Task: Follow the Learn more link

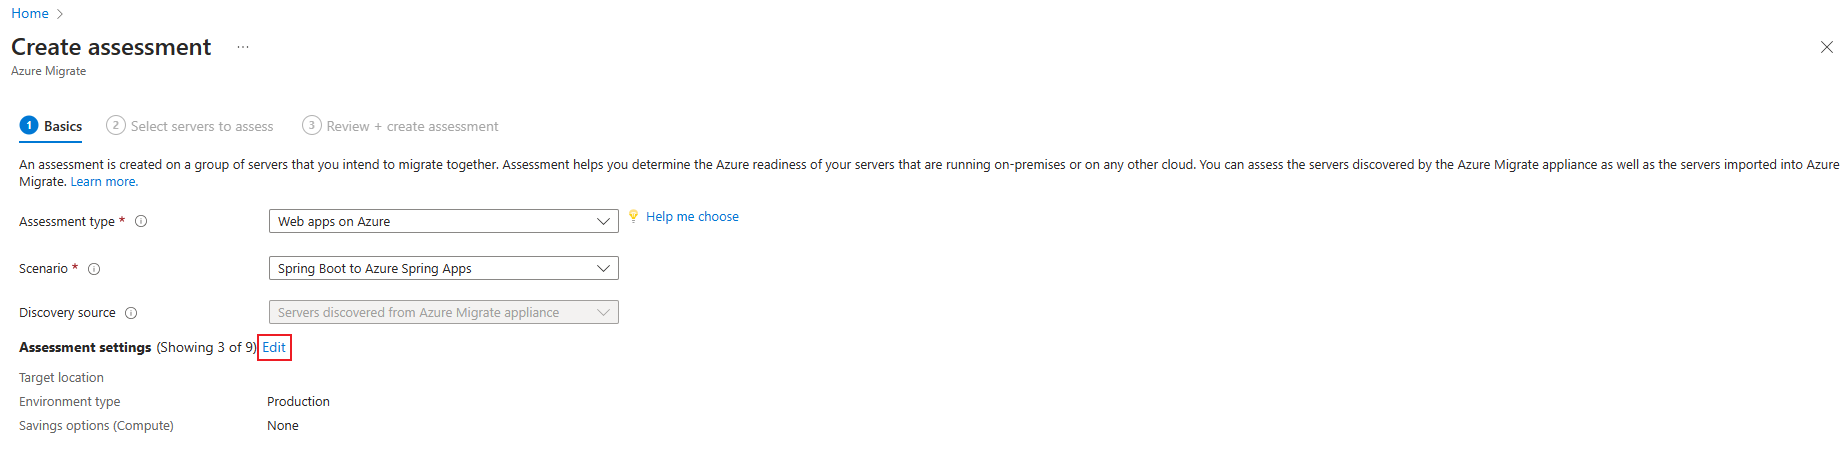Action: click(104, 182)
